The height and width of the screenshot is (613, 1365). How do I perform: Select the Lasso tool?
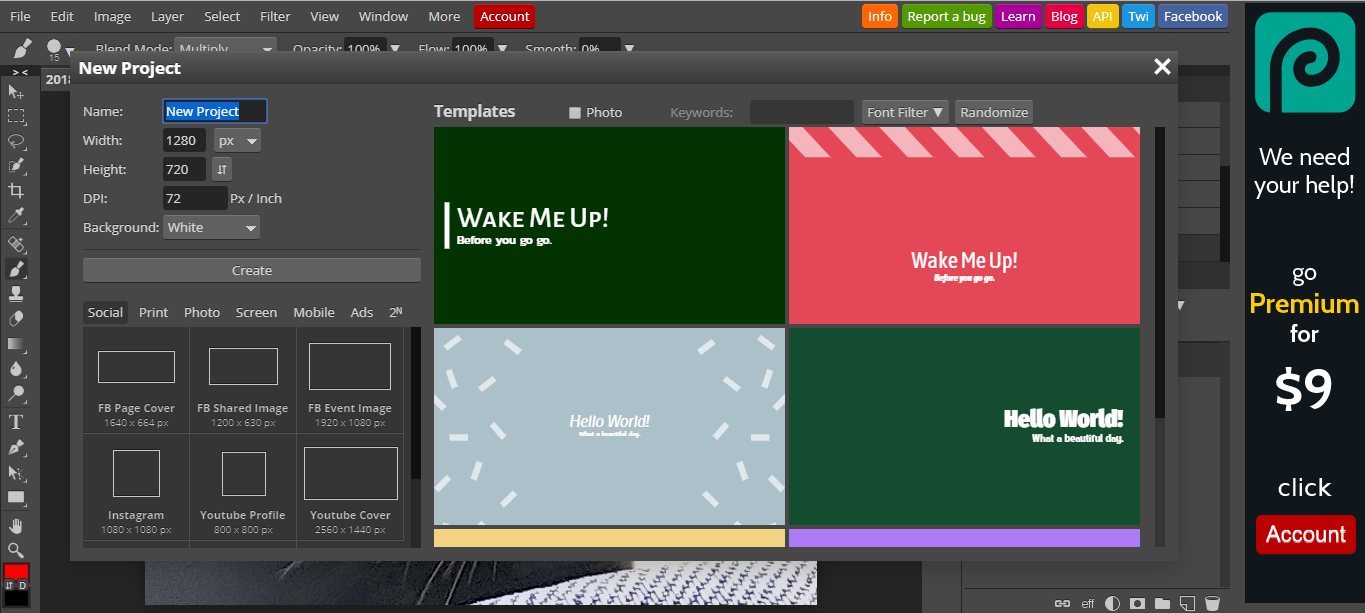point(16,141)
